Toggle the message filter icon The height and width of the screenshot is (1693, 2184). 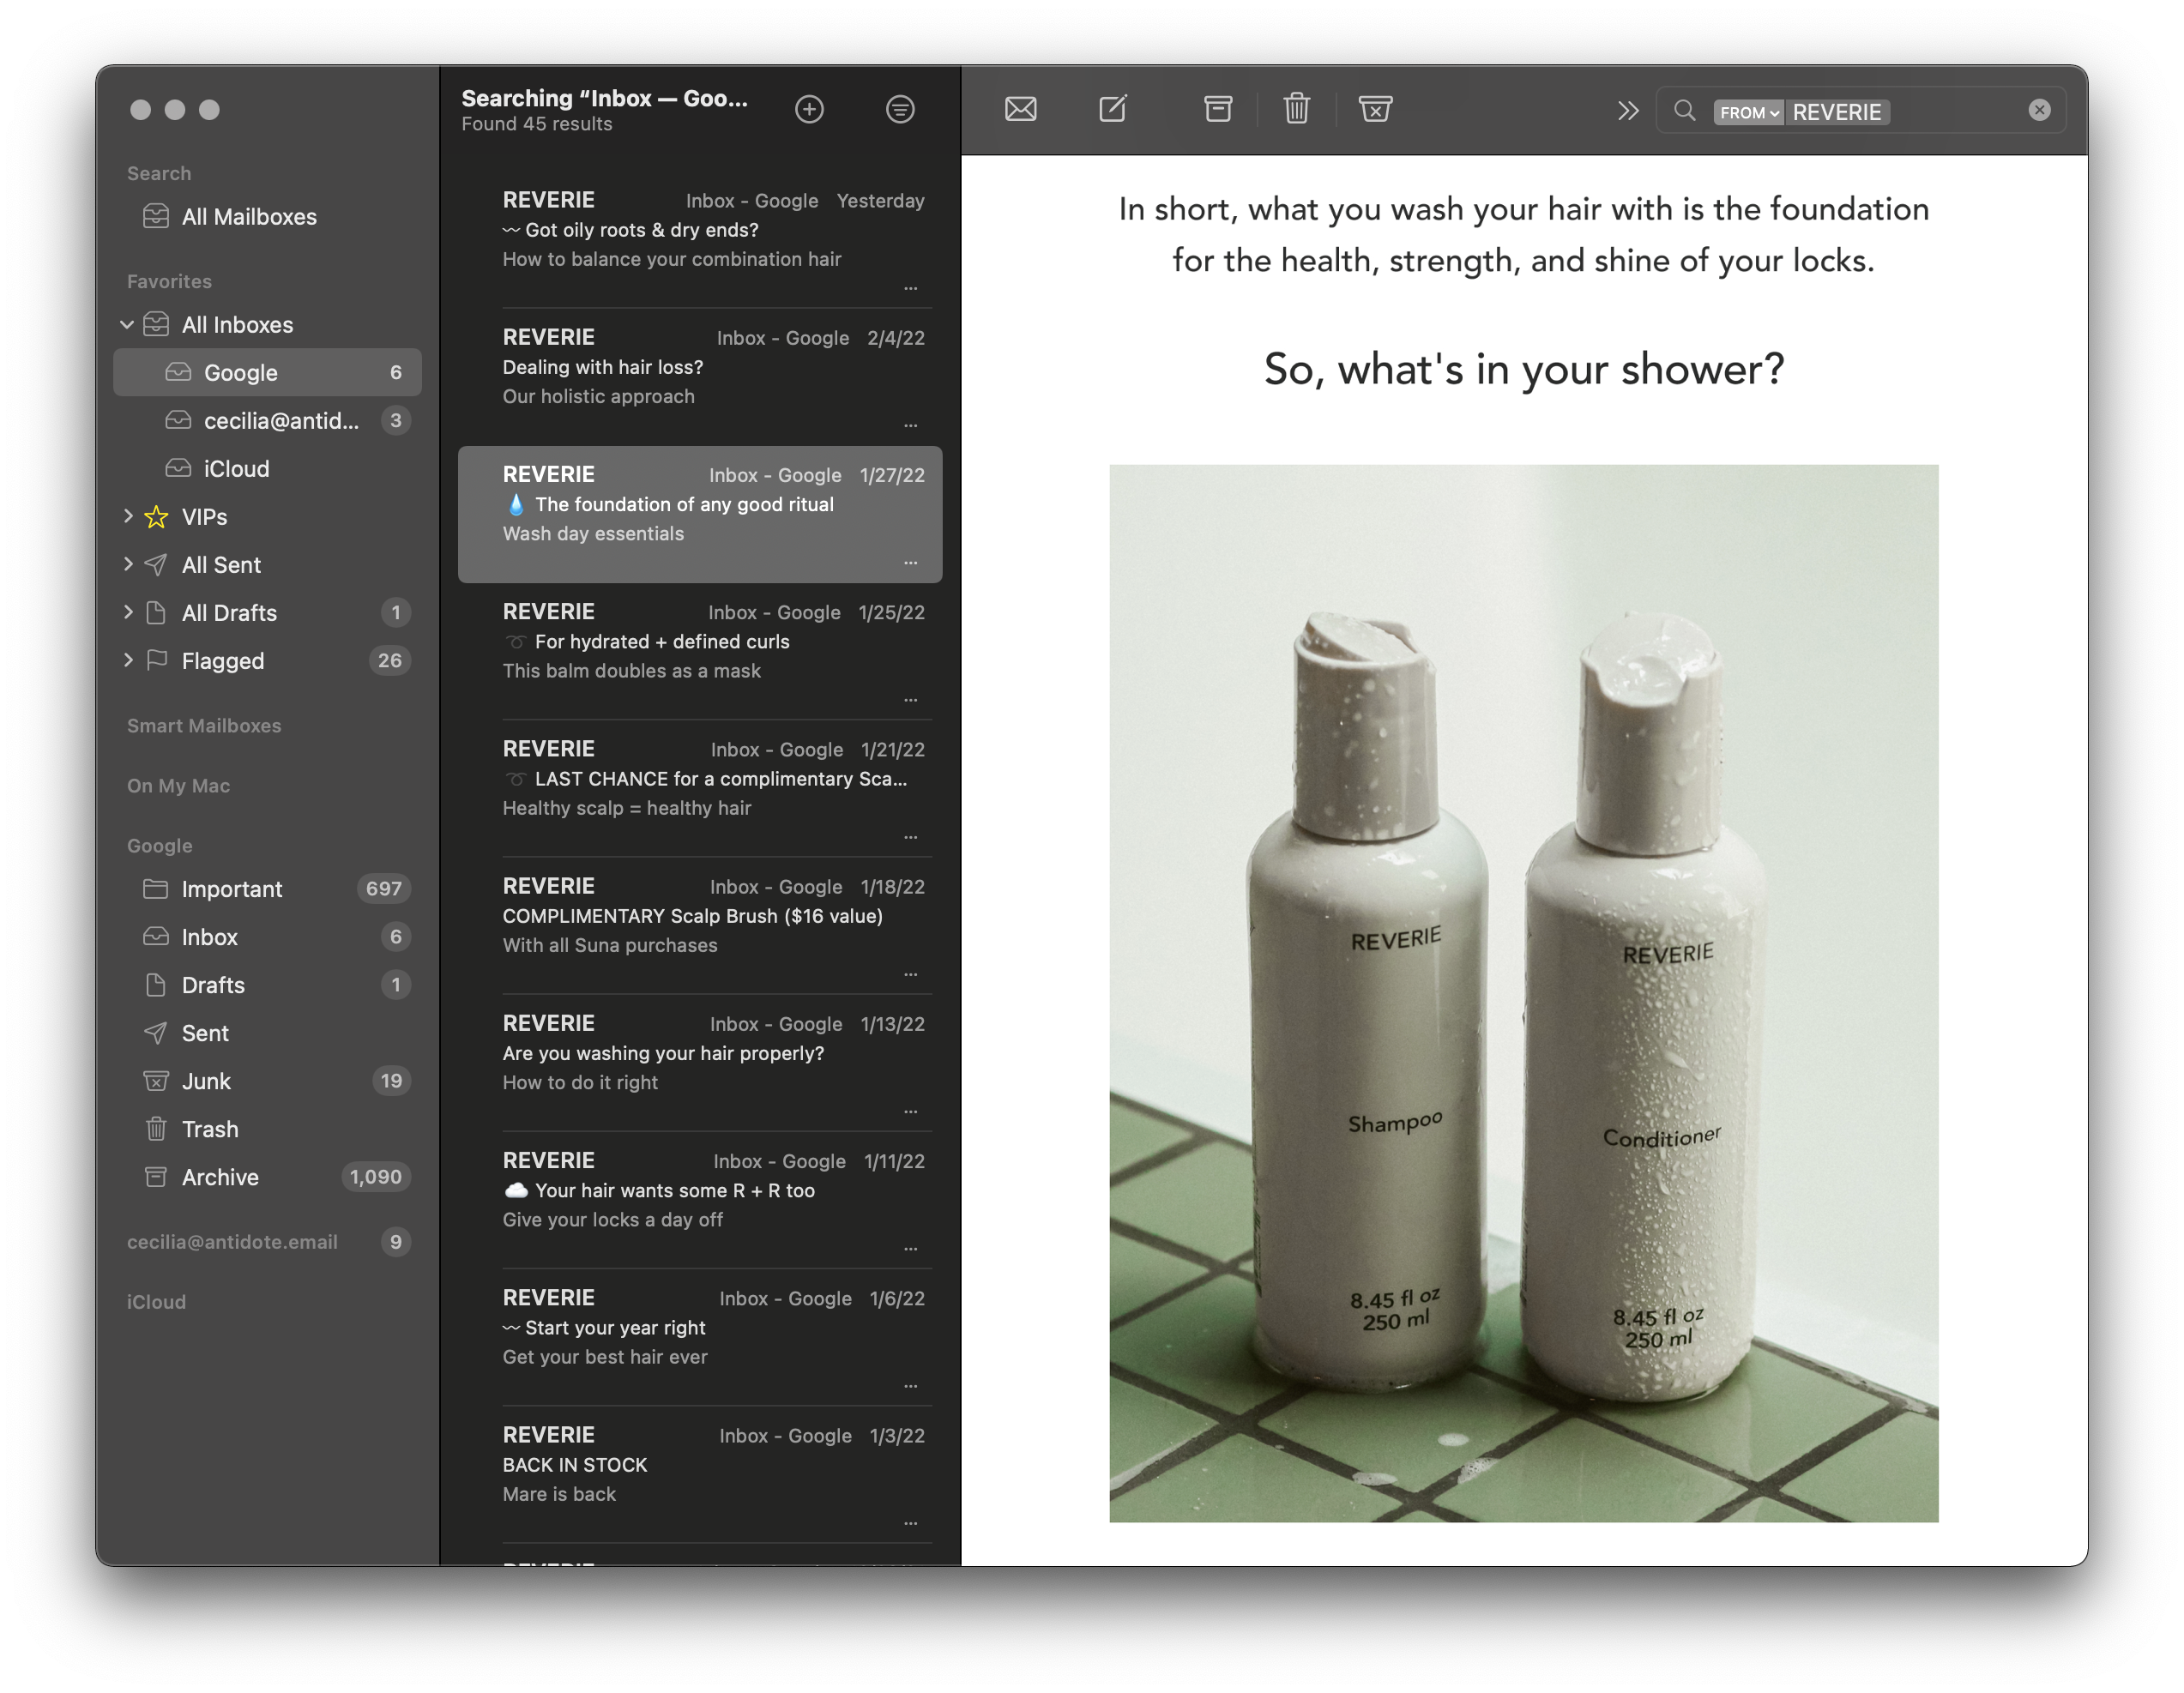click(x=900, y=109)
